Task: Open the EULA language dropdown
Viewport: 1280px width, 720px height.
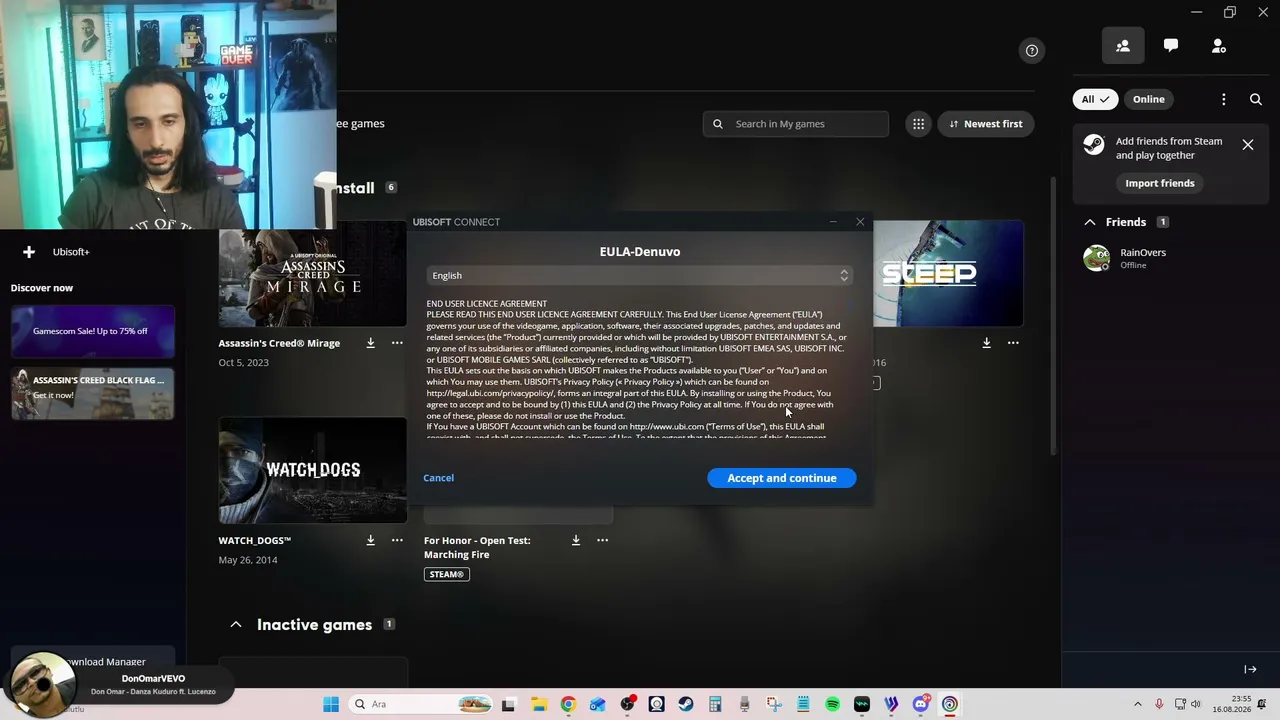Action: tap(640, 275)
